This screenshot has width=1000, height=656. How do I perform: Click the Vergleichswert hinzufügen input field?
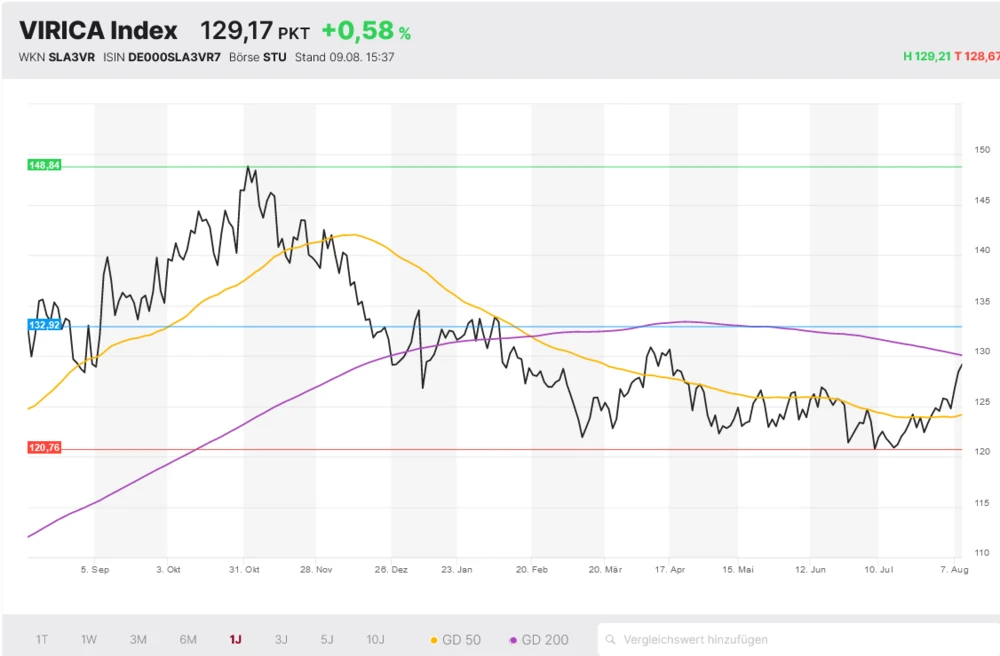tap(800, 639)
